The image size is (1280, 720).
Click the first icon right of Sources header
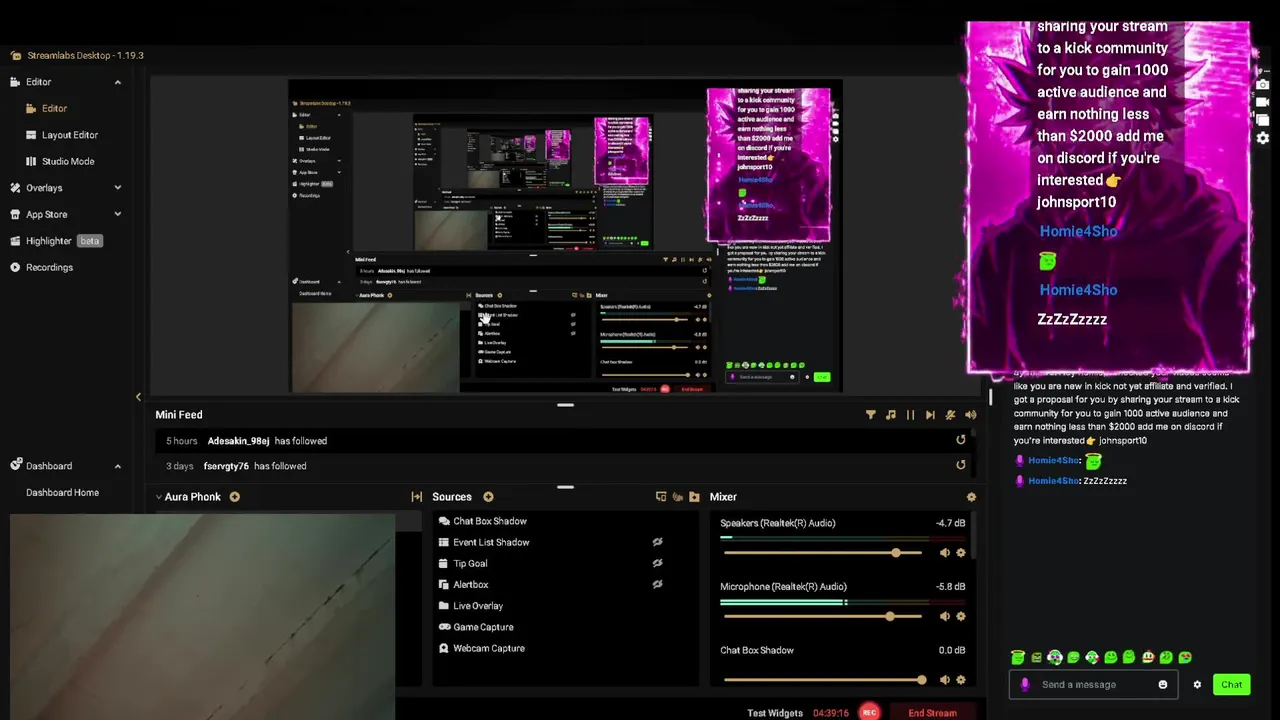click(661, 497)
